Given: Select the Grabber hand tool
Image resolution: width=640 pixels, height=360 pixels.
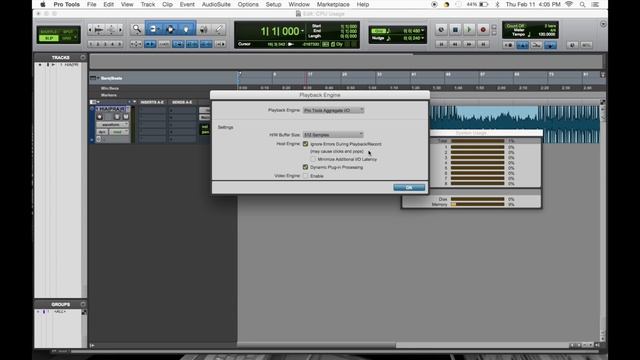Looking at the screenshot, I should pyautogui.click(x=186, y=29).
